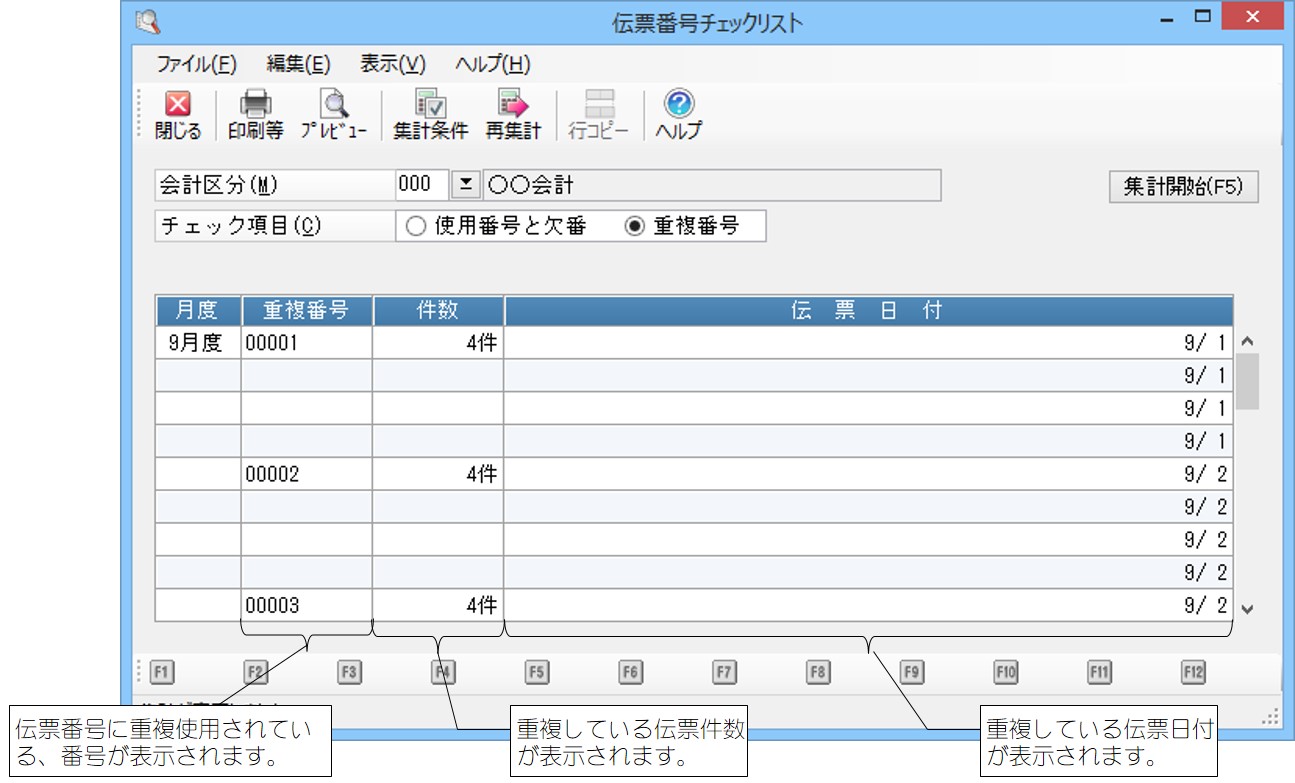The image size is (1295, 783).
Task: Select the 重複番号 radio button
Action: (x=634, y=227)
